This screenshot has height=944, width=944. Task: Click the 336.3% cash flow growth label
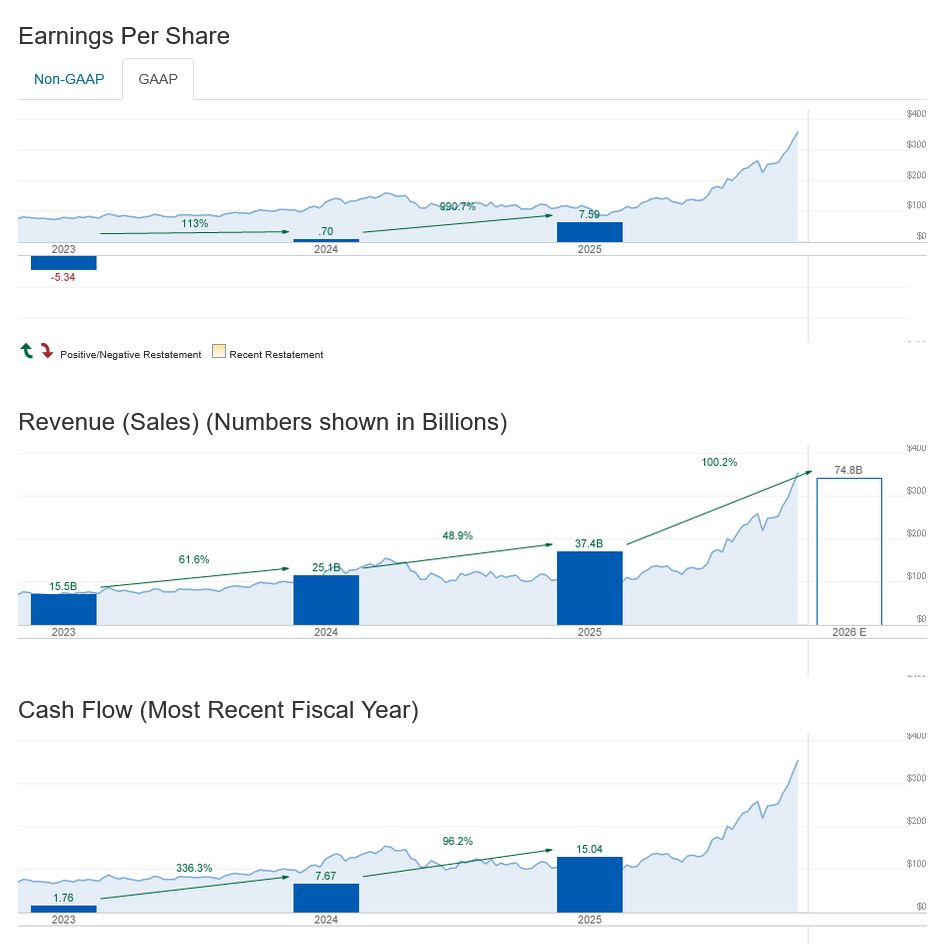click(x=194, y=868)
